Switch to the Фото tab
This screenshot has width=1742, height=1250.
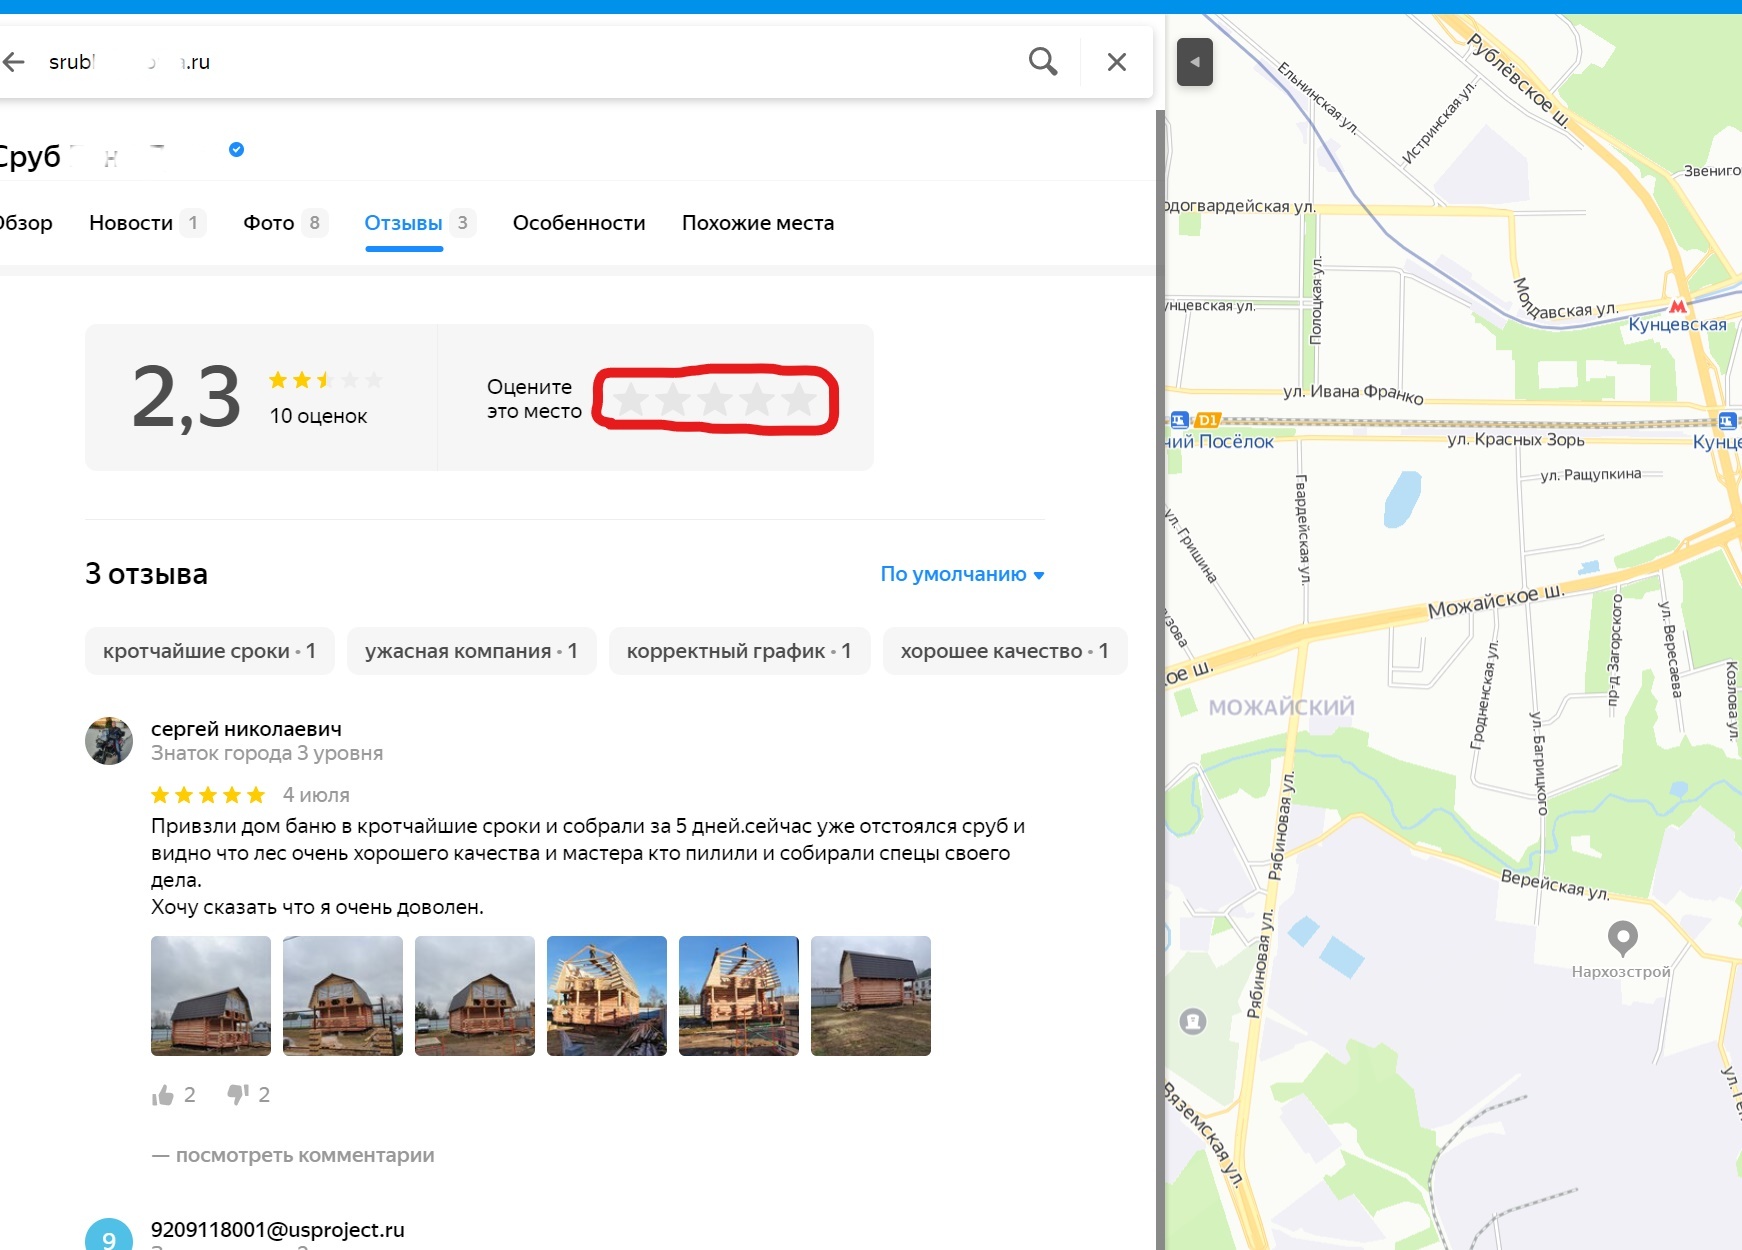pyautogui.click(x=285, y=223)
